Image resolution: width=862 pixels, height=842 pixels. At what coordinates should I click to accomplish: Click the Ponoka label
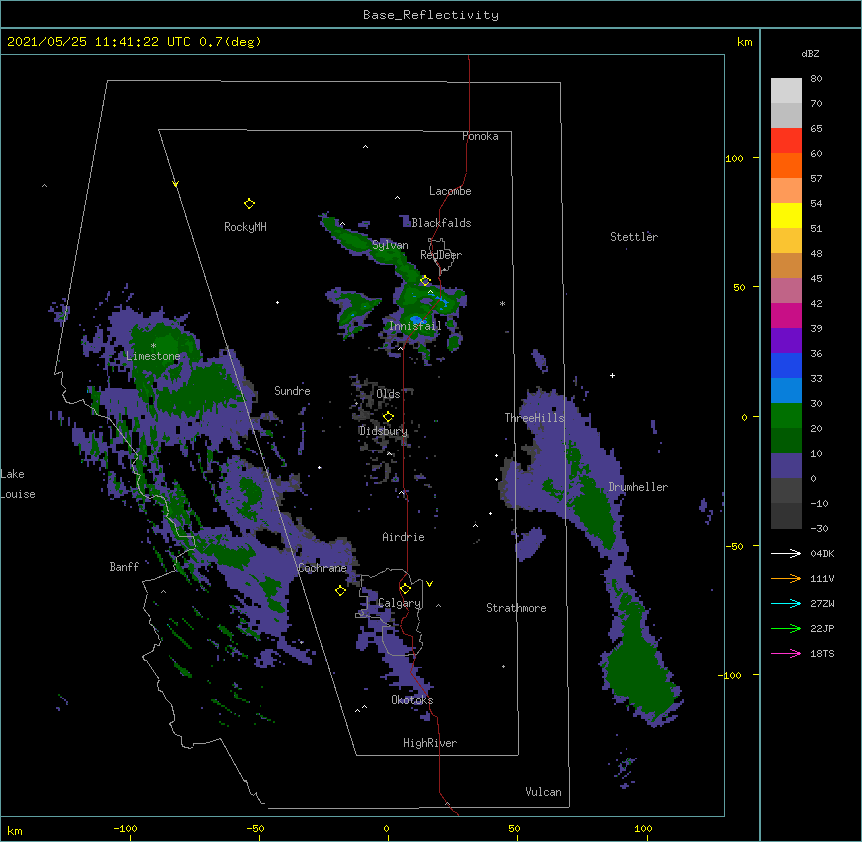480,136
